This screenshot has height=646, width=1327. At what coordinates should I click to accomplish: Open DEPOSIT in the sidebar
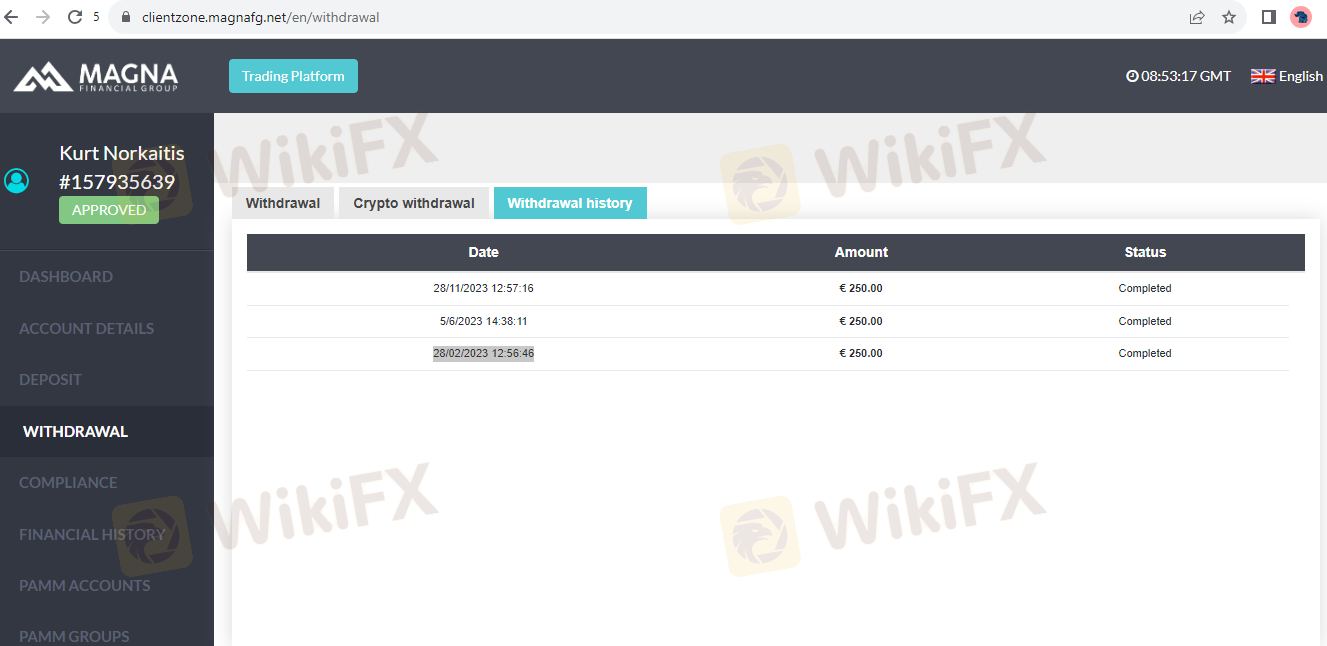[50, 380]
